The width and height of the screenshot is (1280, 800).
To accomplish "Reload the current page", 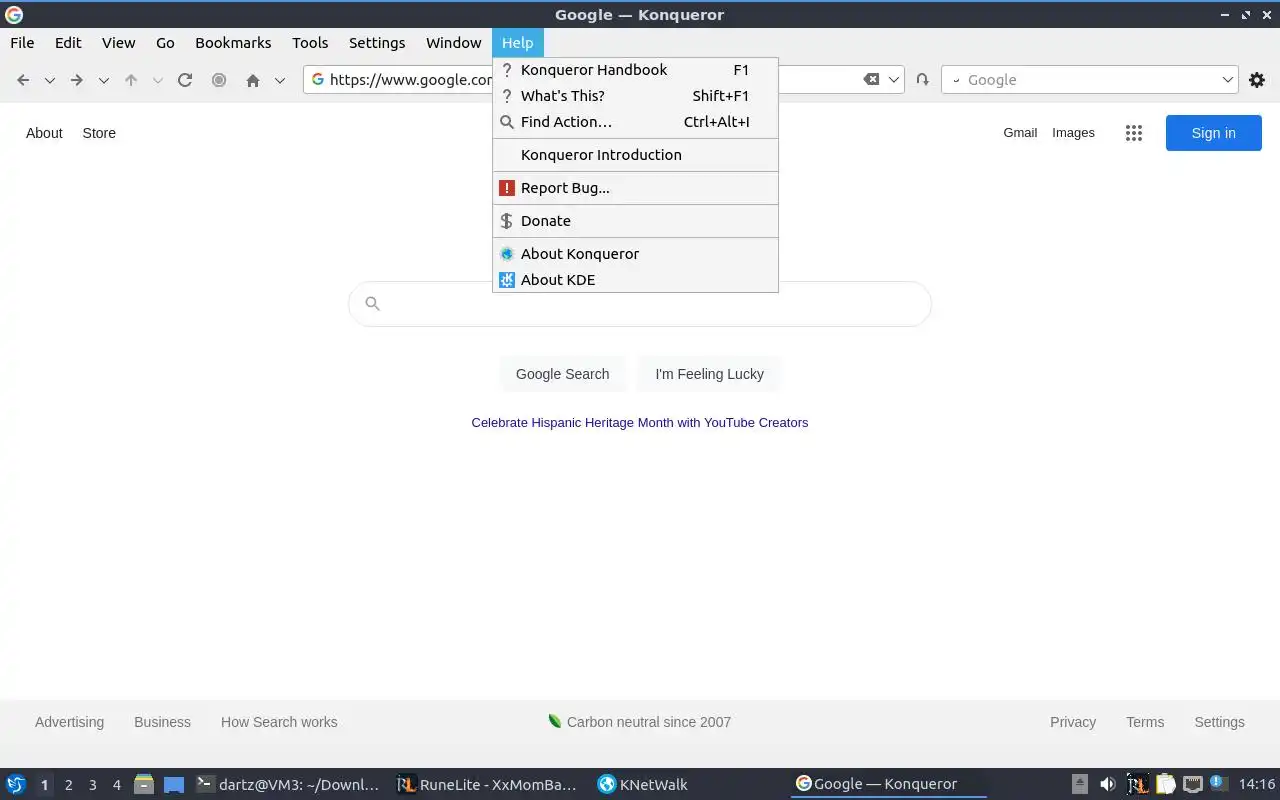I will tap(185, 80).
